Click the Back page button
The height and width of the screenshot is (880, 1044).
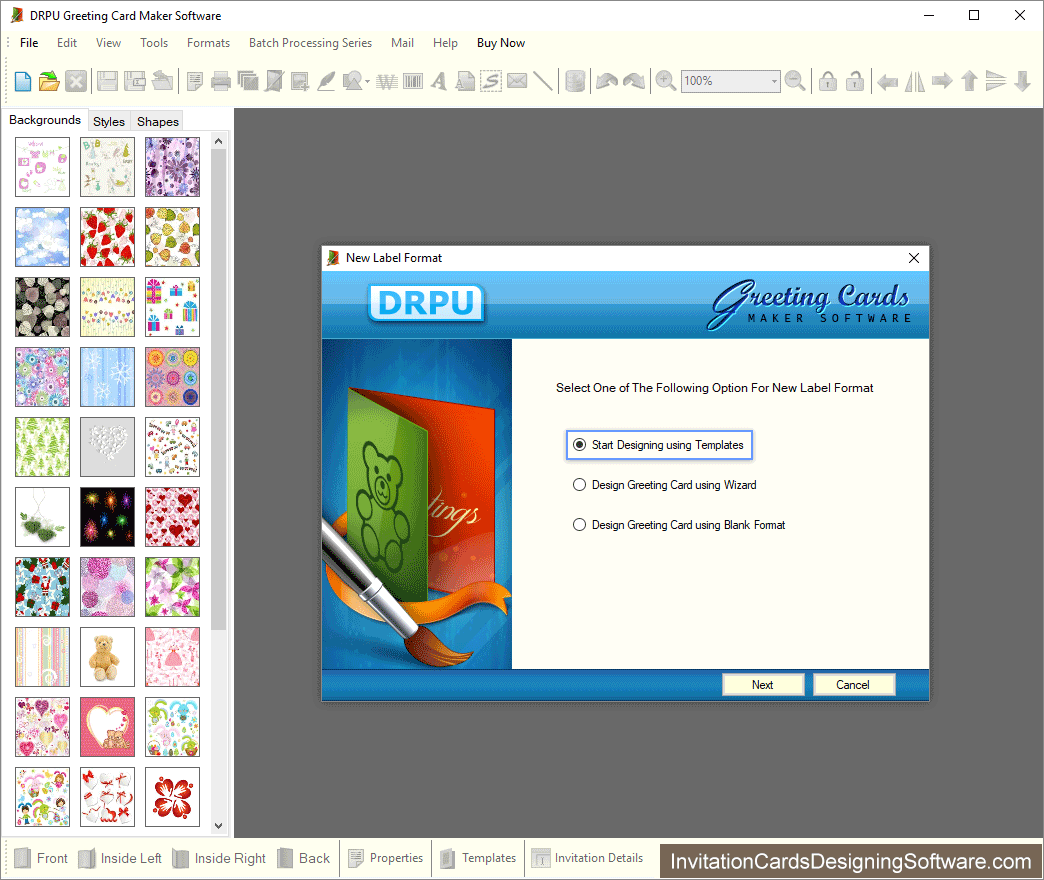(304, 858)
